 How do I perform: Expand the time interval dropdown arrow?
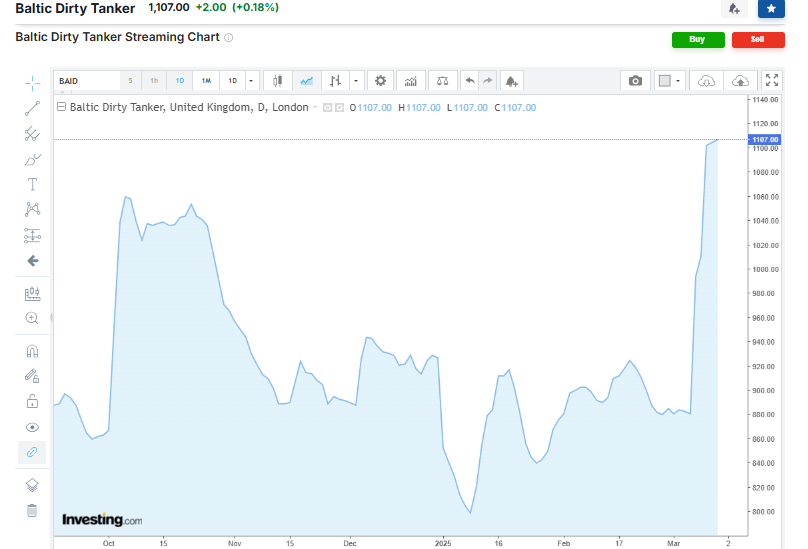[x=251, y=80]
